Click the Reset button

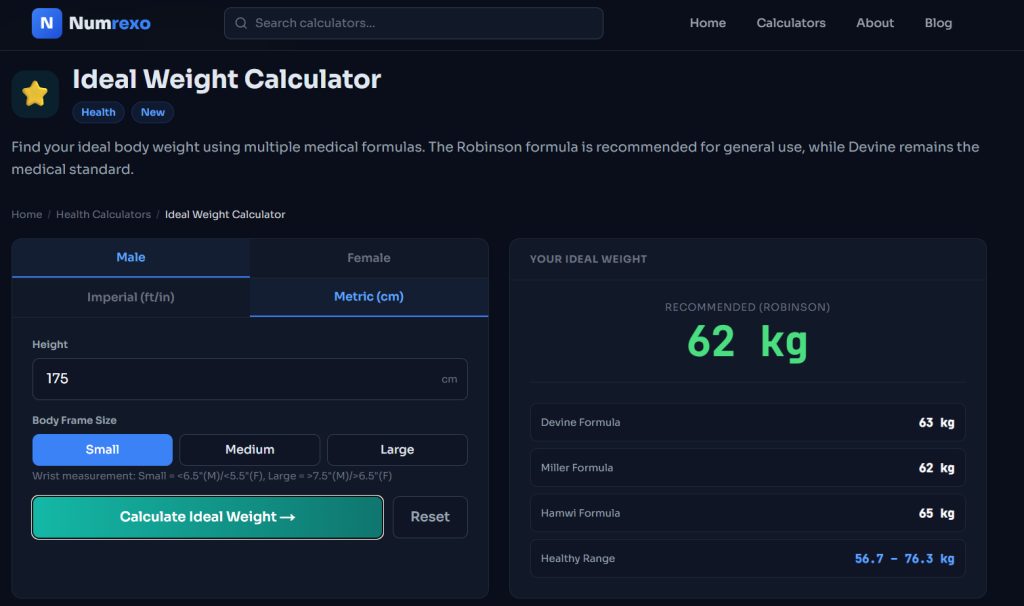coord(430,517)
